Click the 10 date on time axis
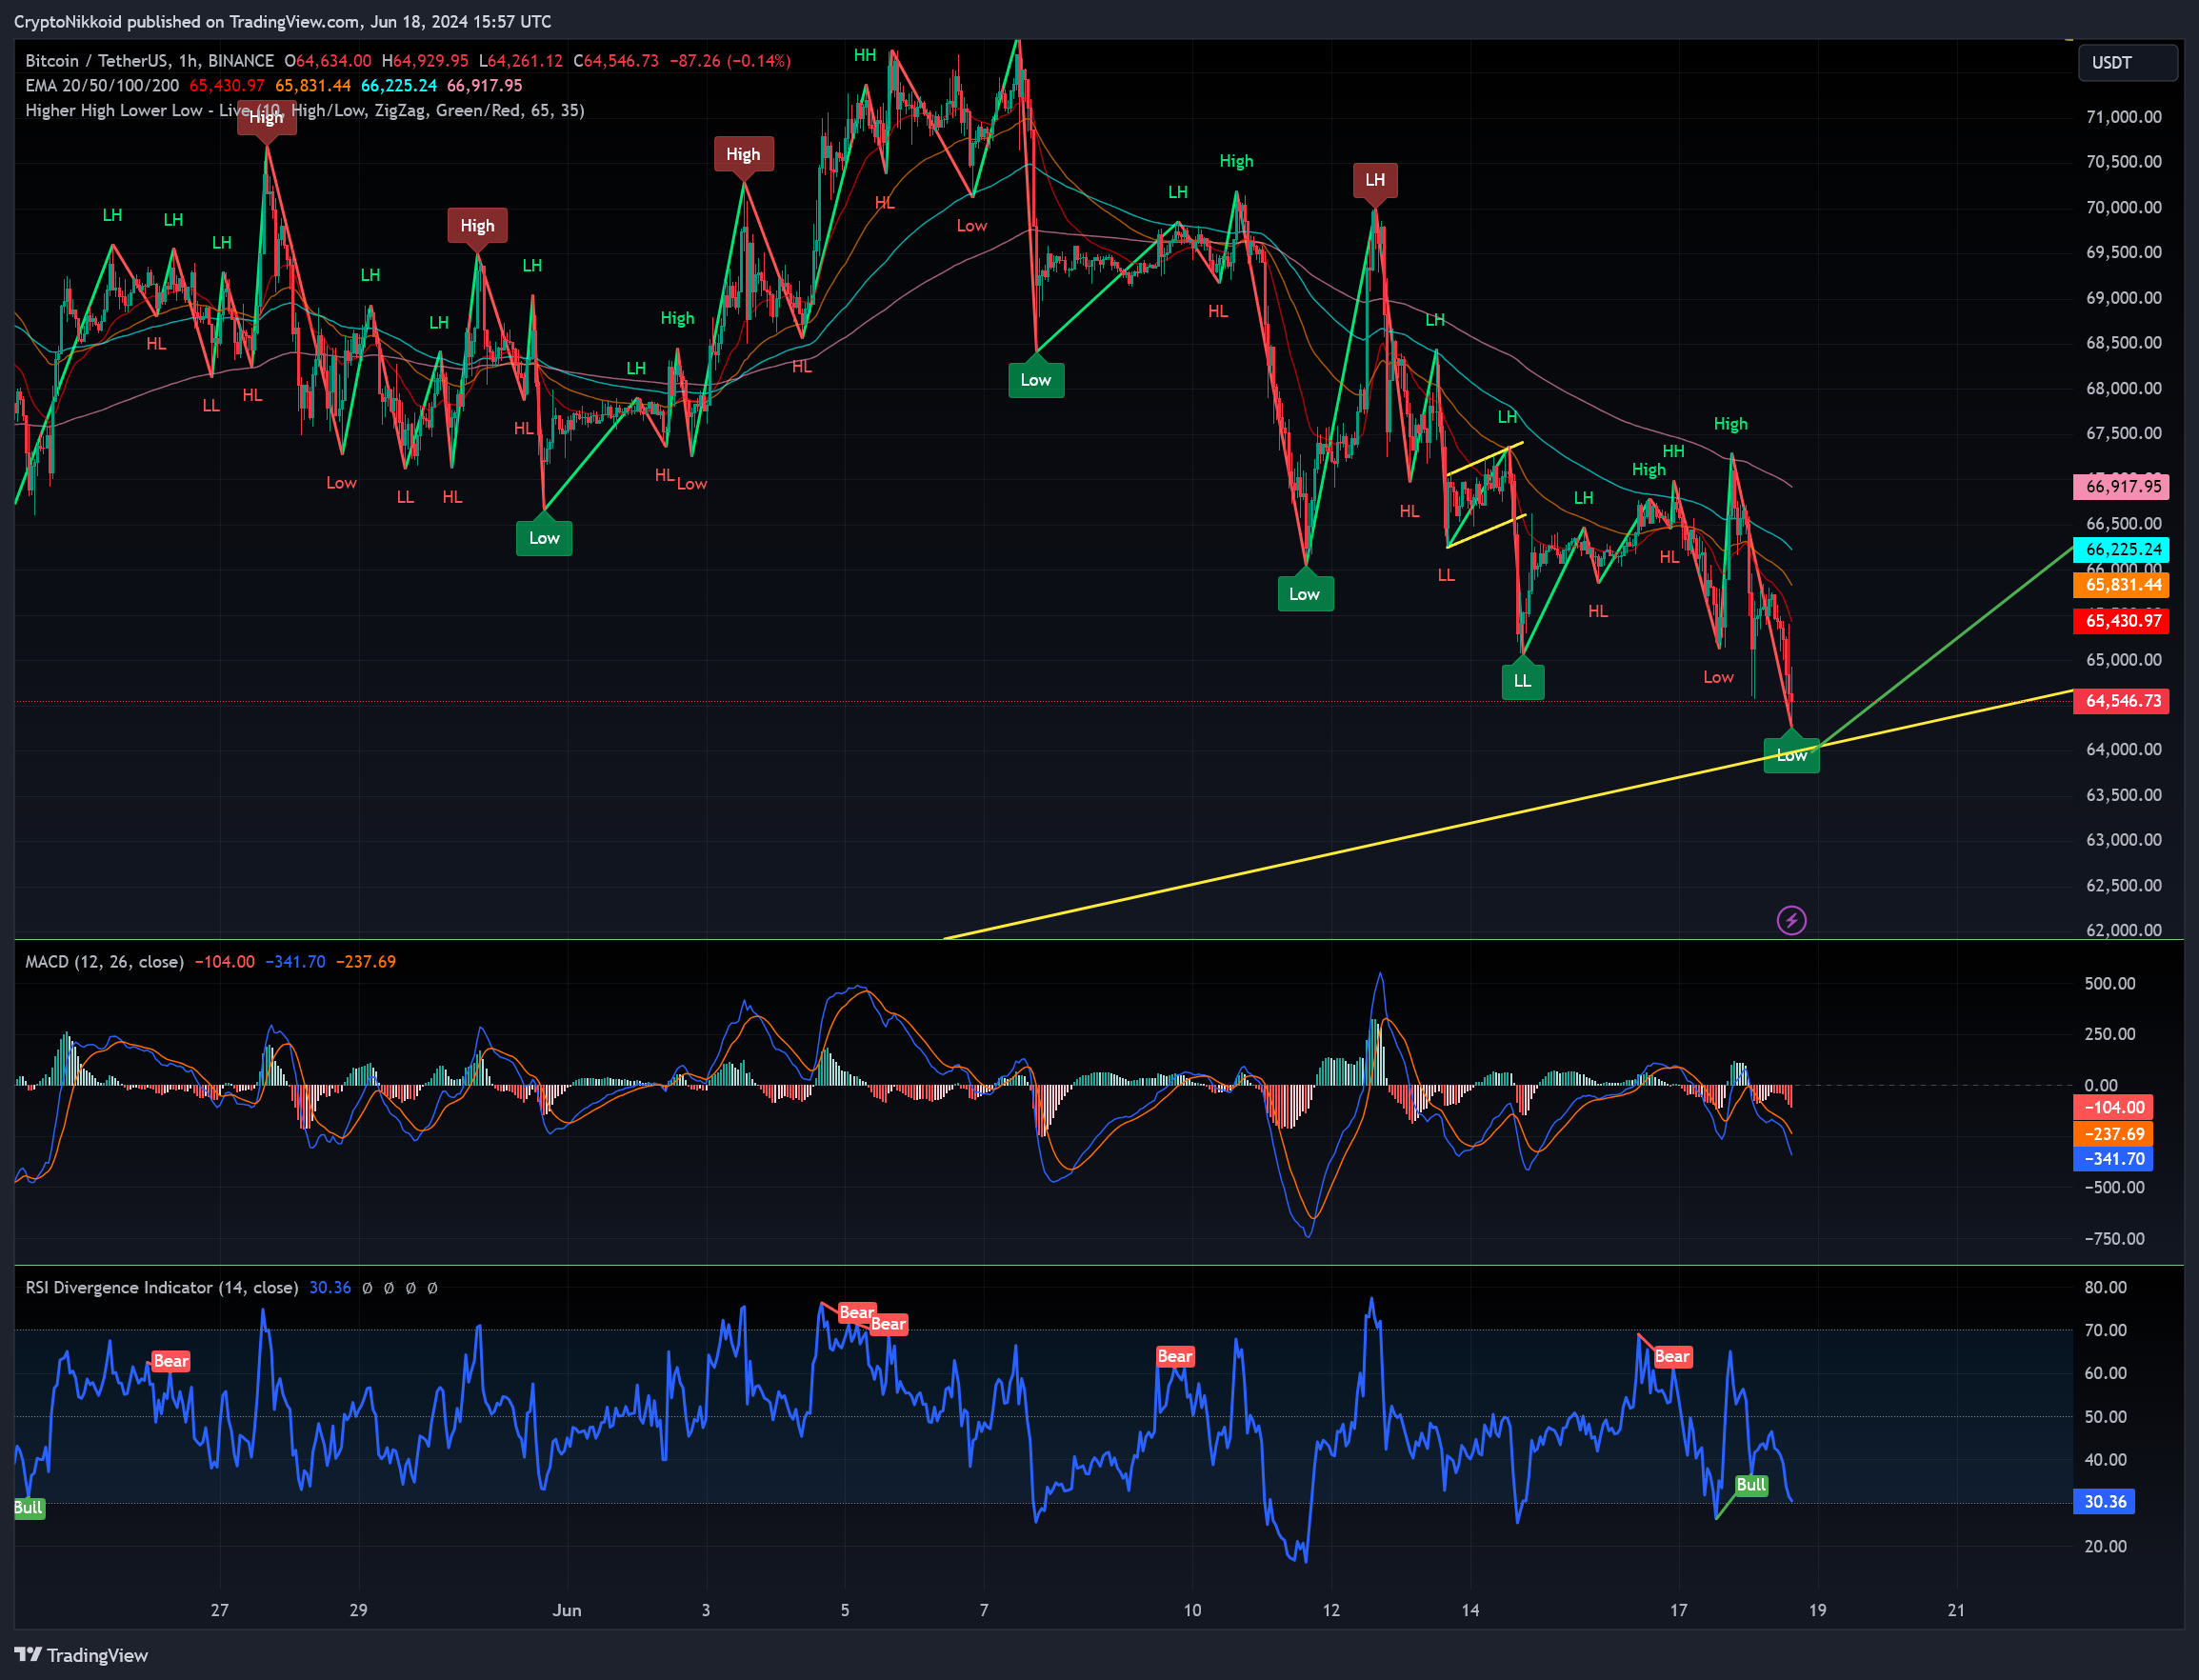This screenshot has width=2199, height=1680. pos(1192,1610)
